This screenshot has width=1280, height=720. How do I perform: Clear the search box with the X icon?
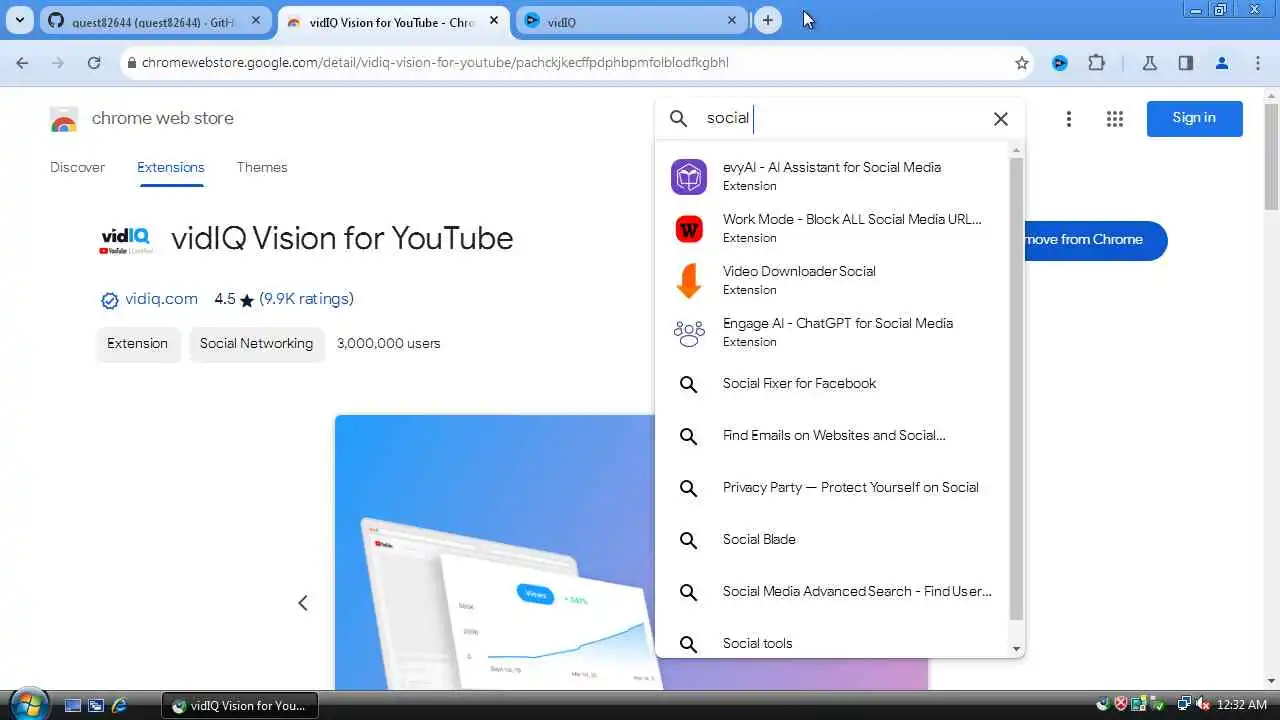[1000, 119]
